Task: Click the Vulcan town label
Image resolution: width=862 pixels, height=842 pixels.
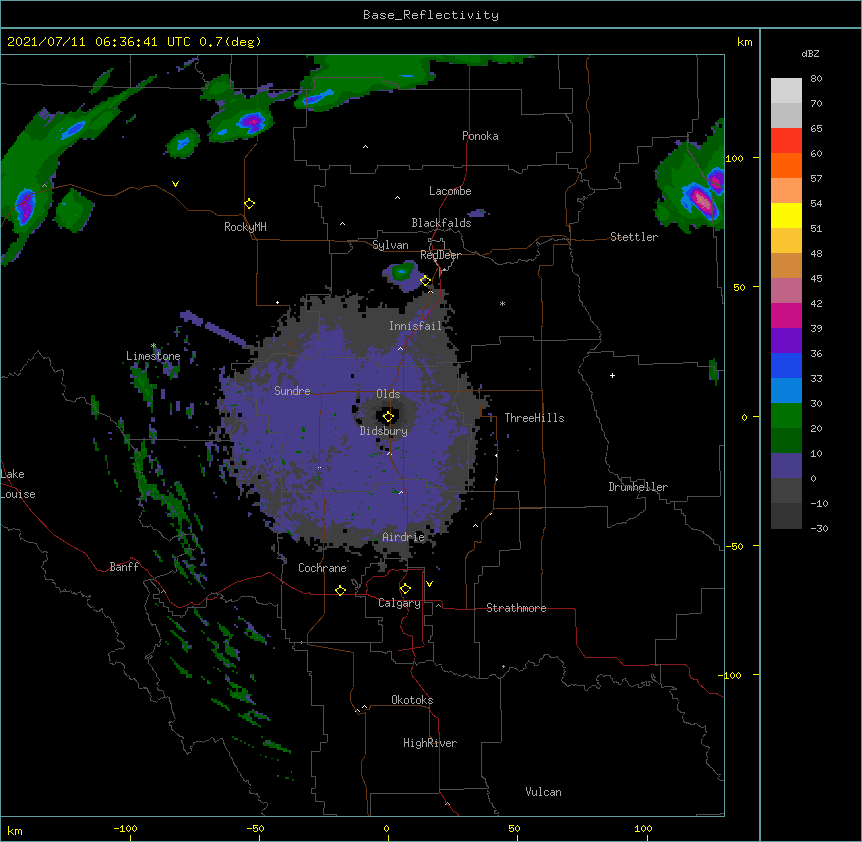Action: [543, 792]
